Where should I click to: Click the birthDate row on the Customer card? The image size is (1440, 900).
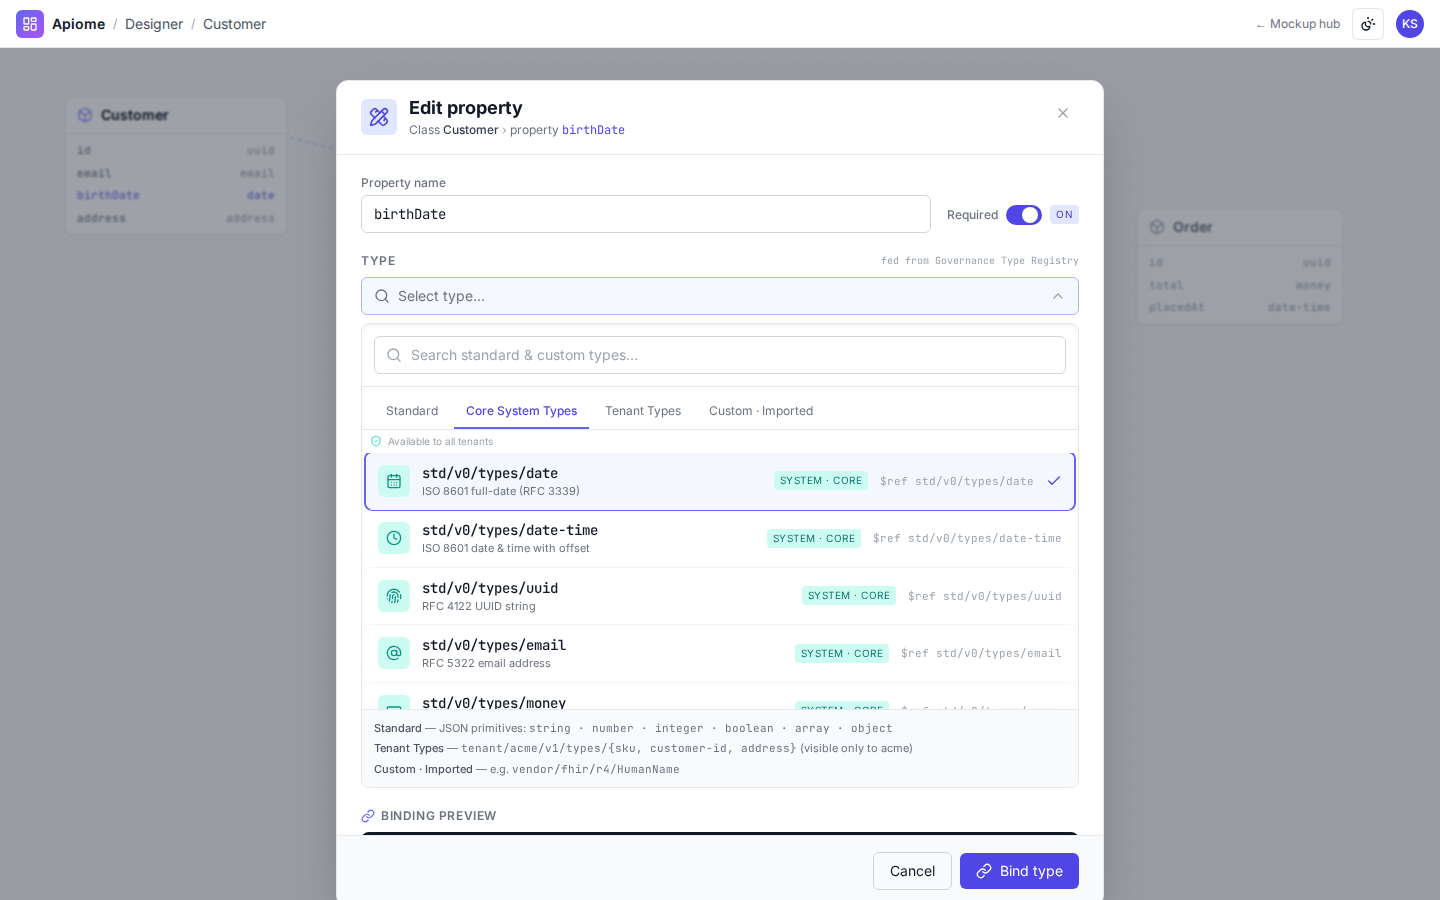(176, 196)
